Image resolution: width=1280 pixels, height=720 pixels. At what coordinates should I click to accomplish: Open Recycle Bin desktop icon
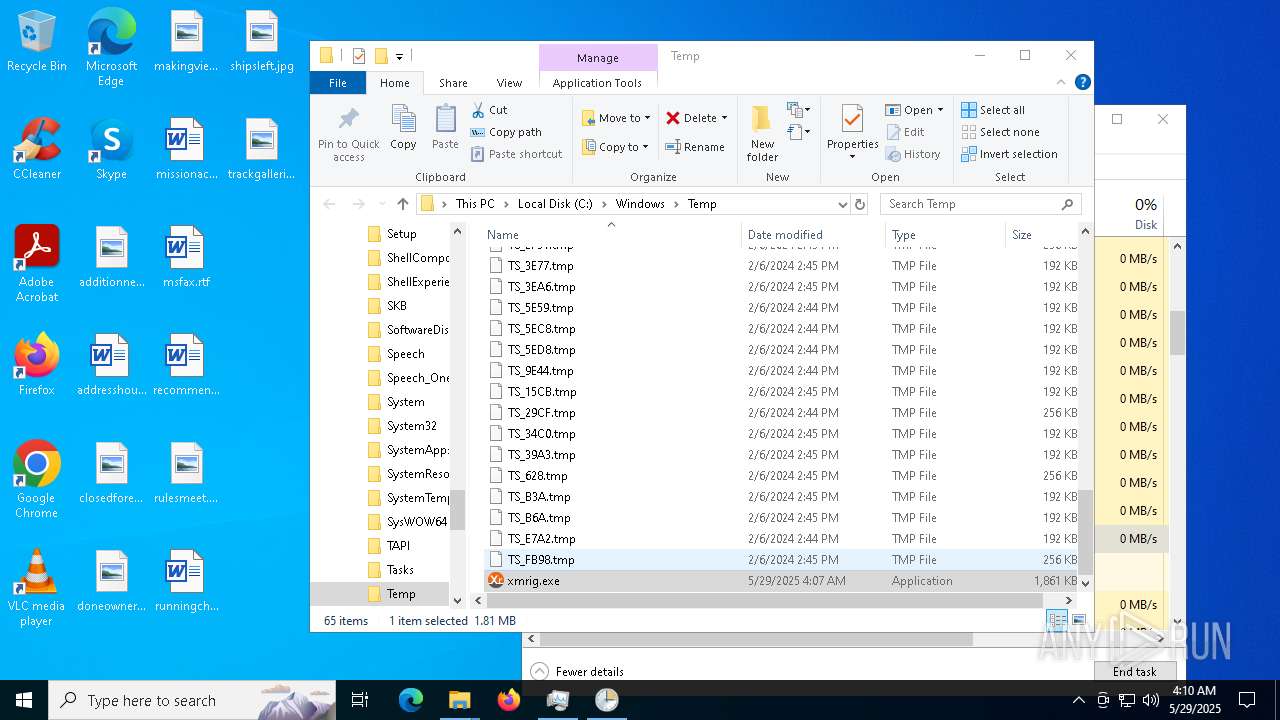[x=37, y=42]
